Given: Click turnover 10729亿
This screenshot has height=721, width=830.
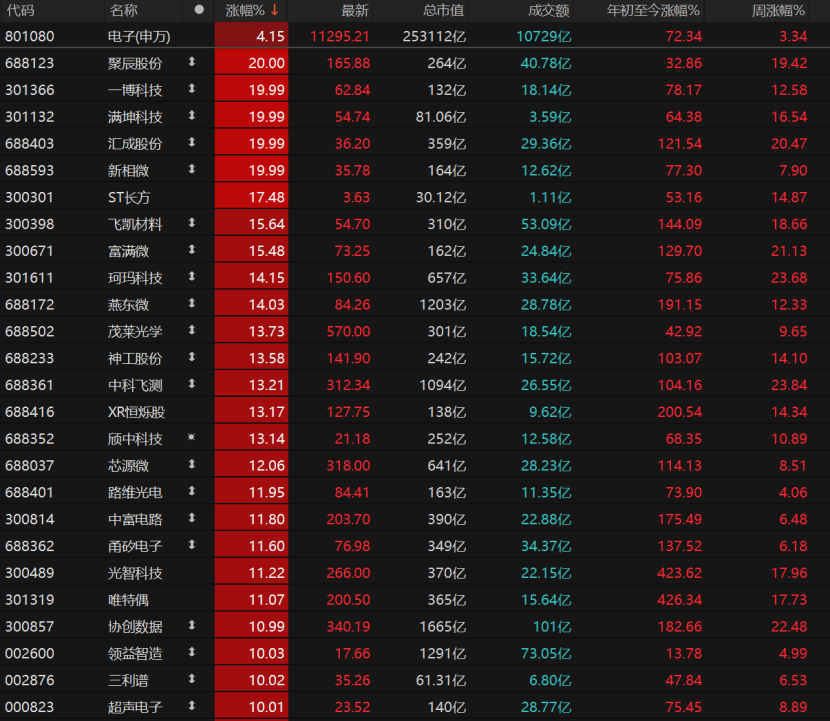Looking at the screenshot, I should pos(544,37).
